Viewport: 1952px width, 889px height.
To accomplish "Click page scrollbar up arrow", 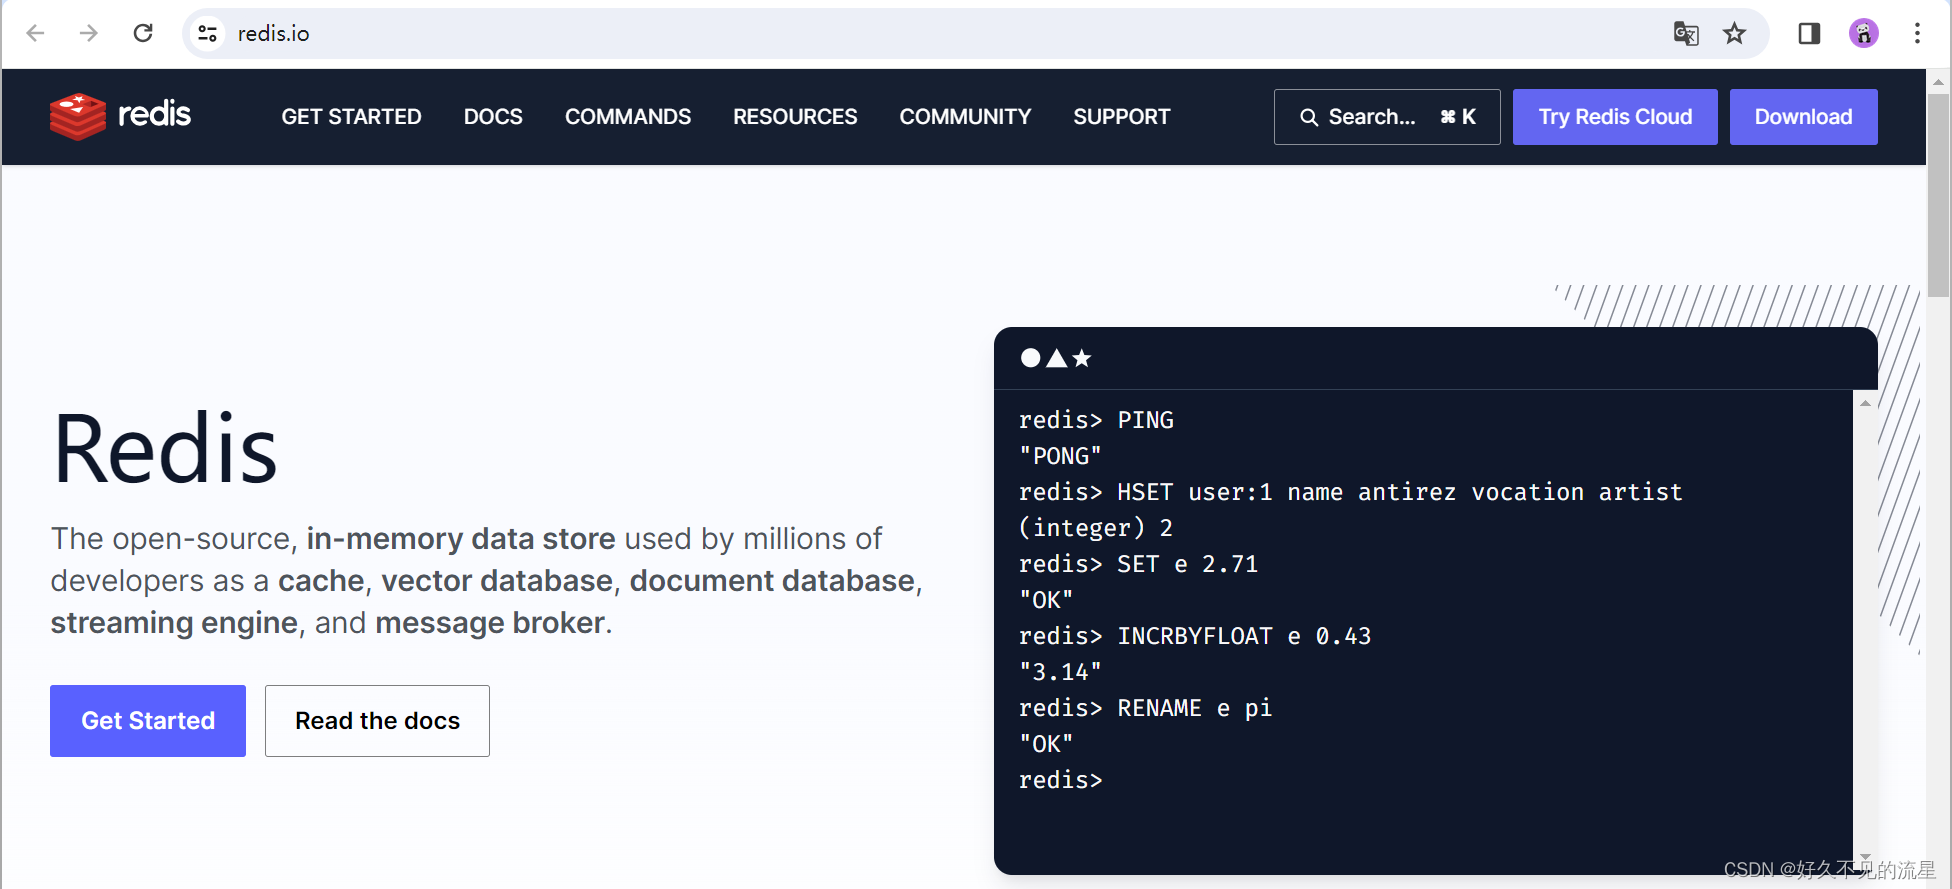I will [1939, 81].
